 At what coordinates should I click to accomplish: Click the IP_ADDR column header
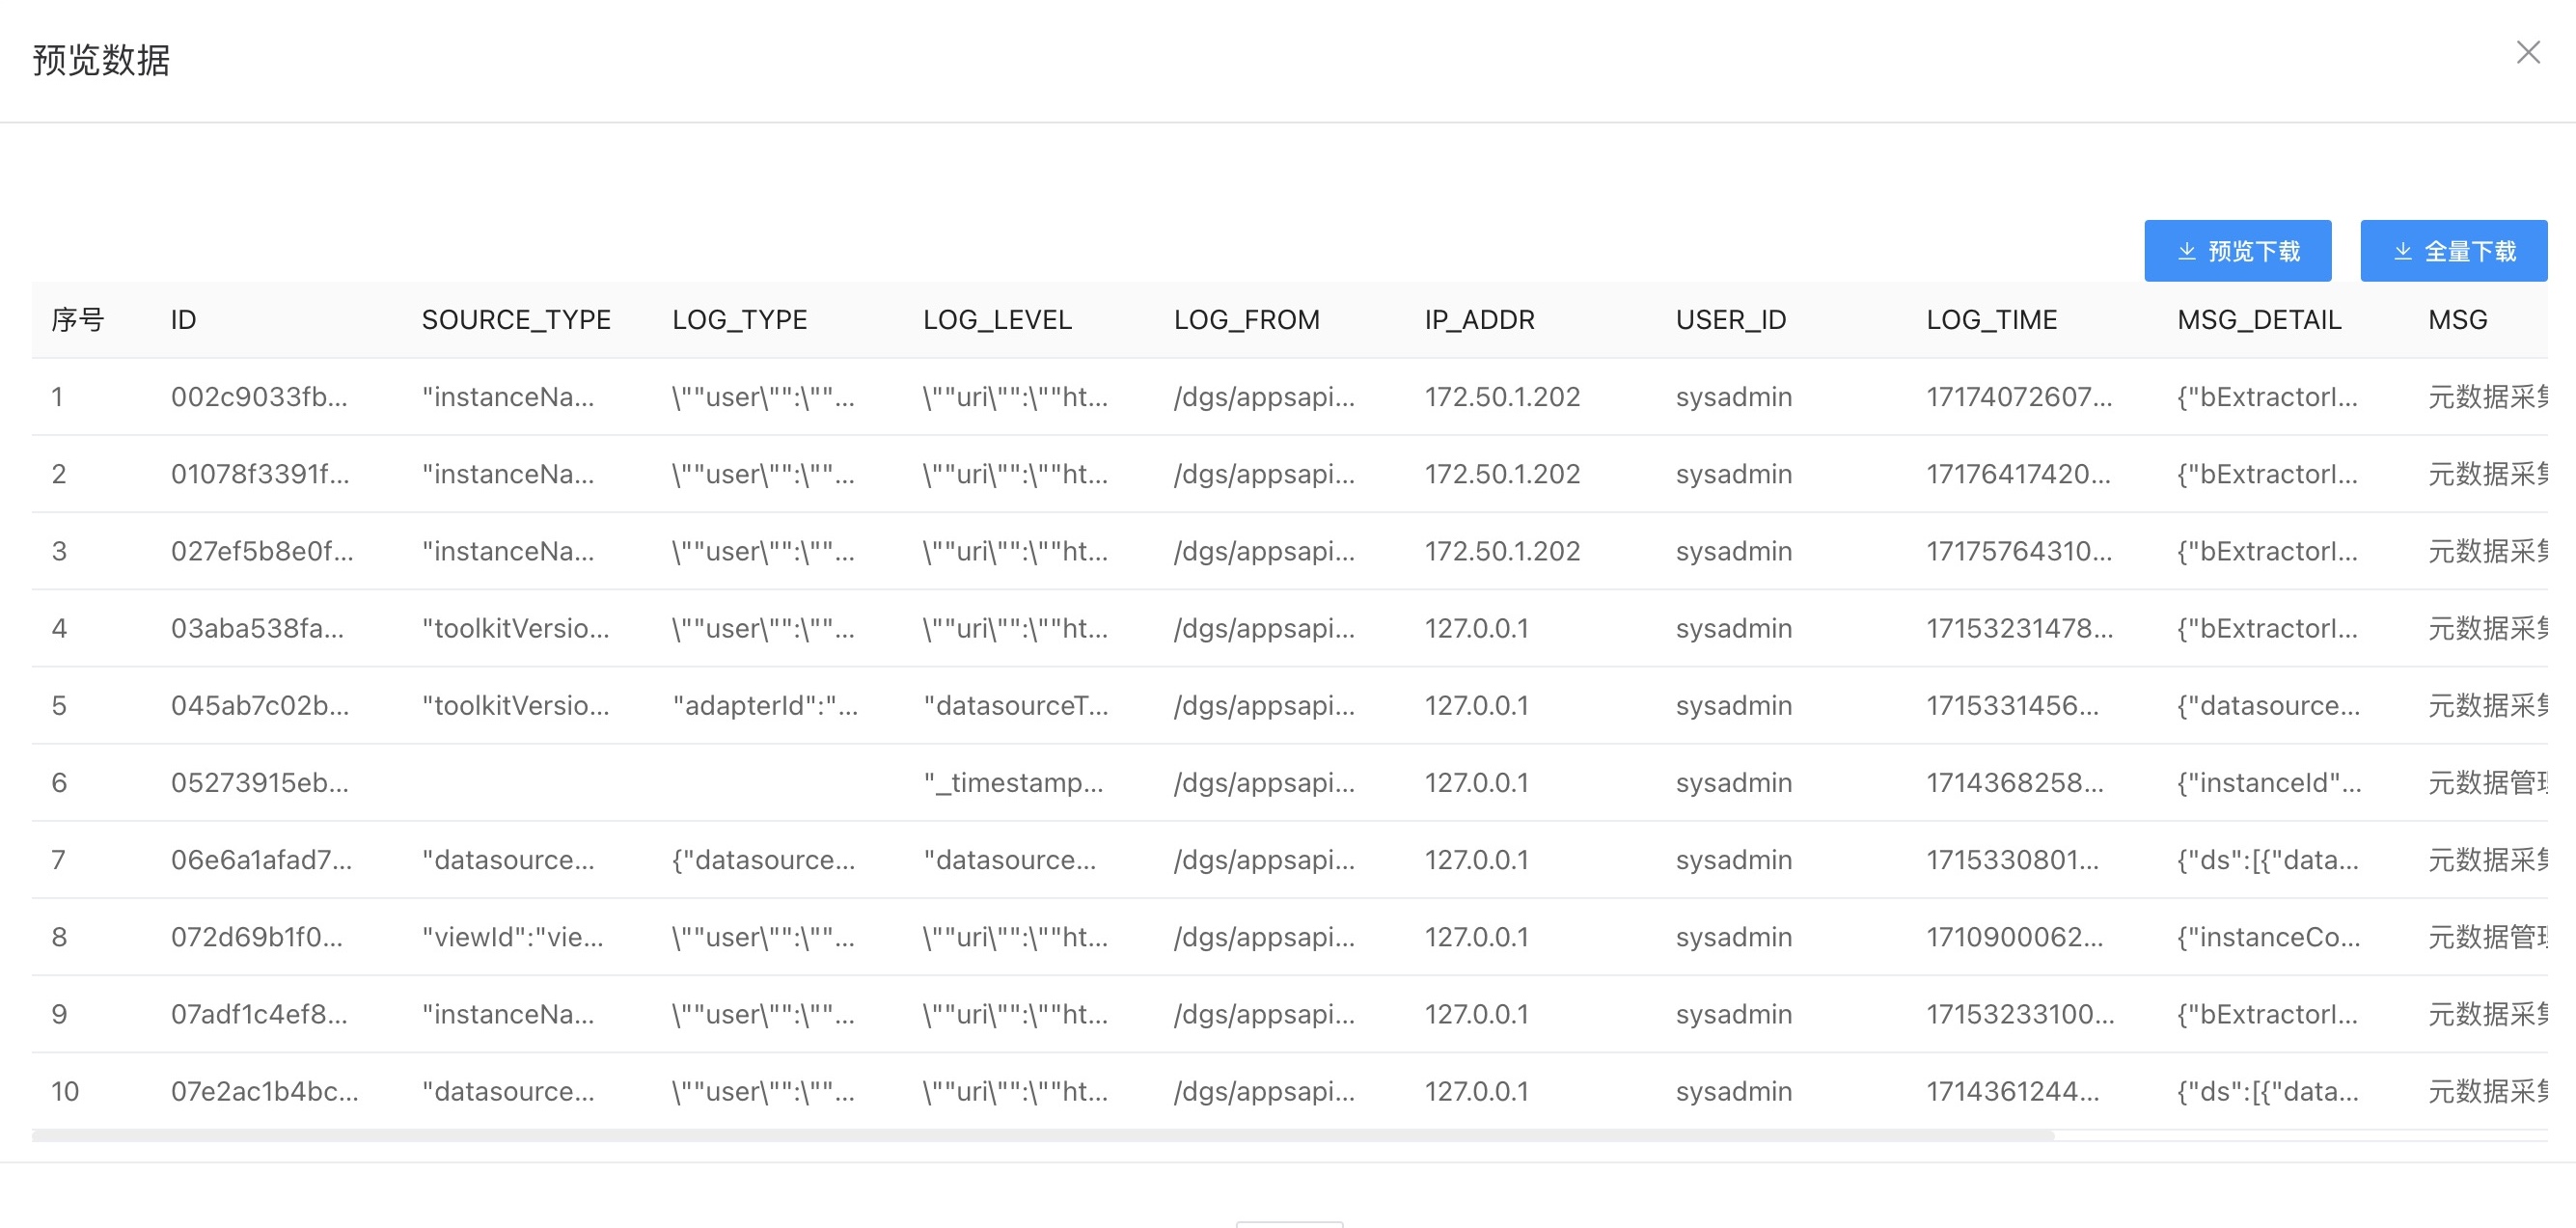point(1479,320)
